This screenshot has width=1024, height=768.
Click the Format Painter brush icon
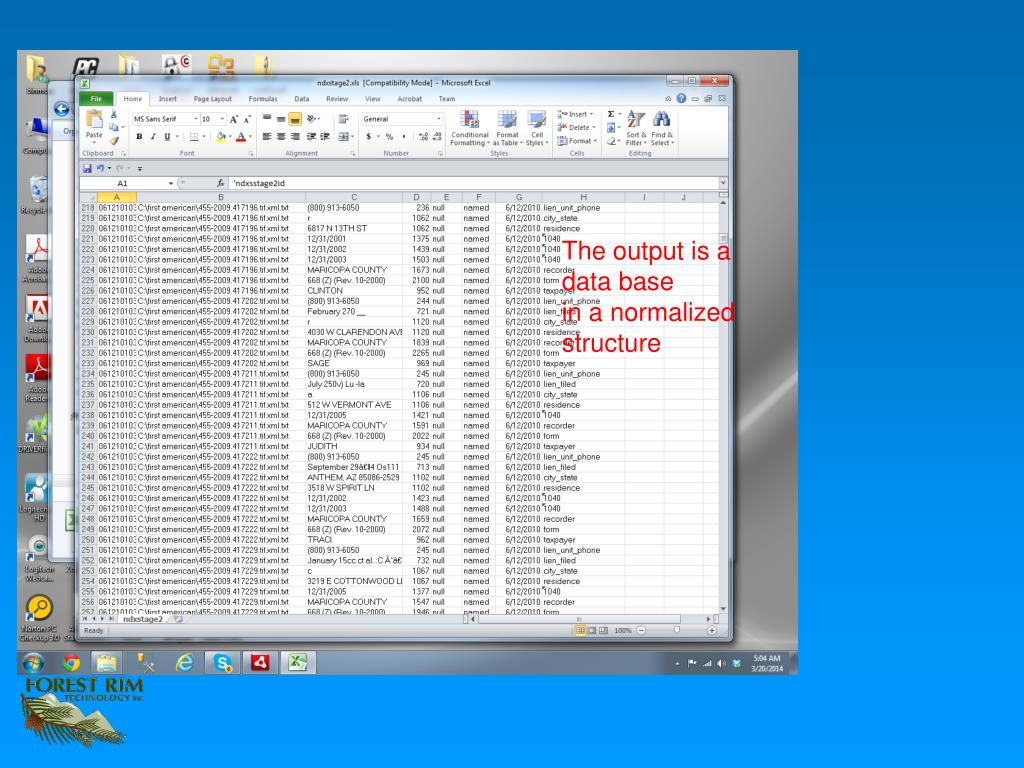pyautogui.click(x=114, y=140)
